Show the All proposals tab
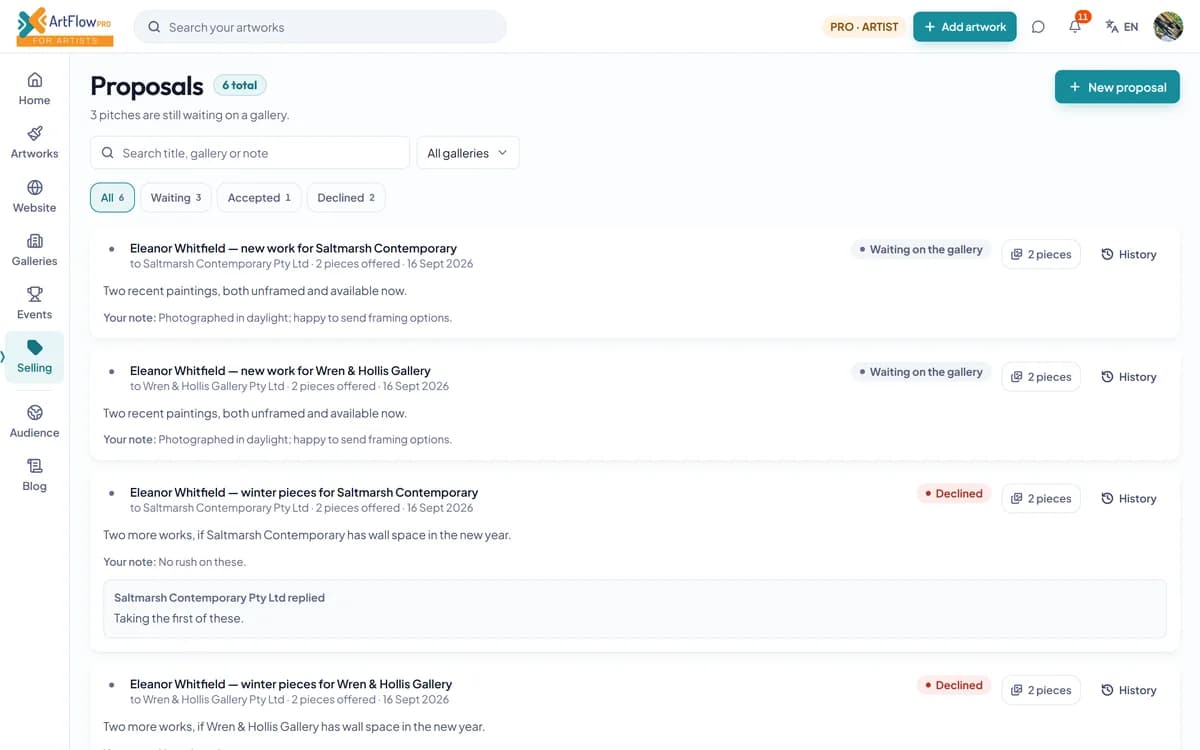Image resolution: width=1200 pixels, height=750 pixels. 112,198
